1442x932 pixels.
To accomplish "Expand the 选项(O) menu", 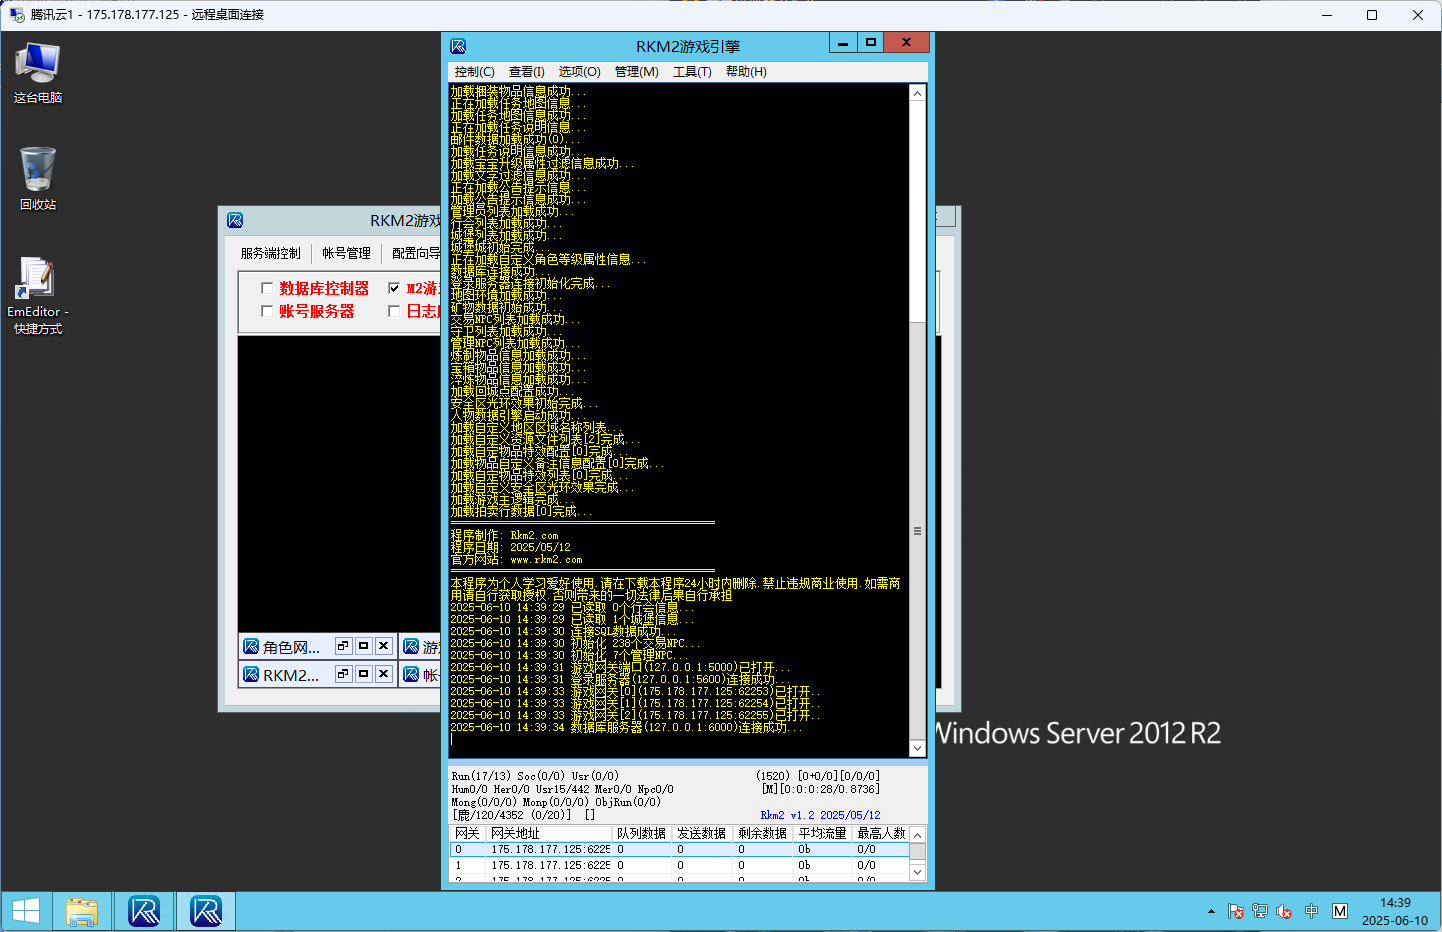I will click(579, 72).
